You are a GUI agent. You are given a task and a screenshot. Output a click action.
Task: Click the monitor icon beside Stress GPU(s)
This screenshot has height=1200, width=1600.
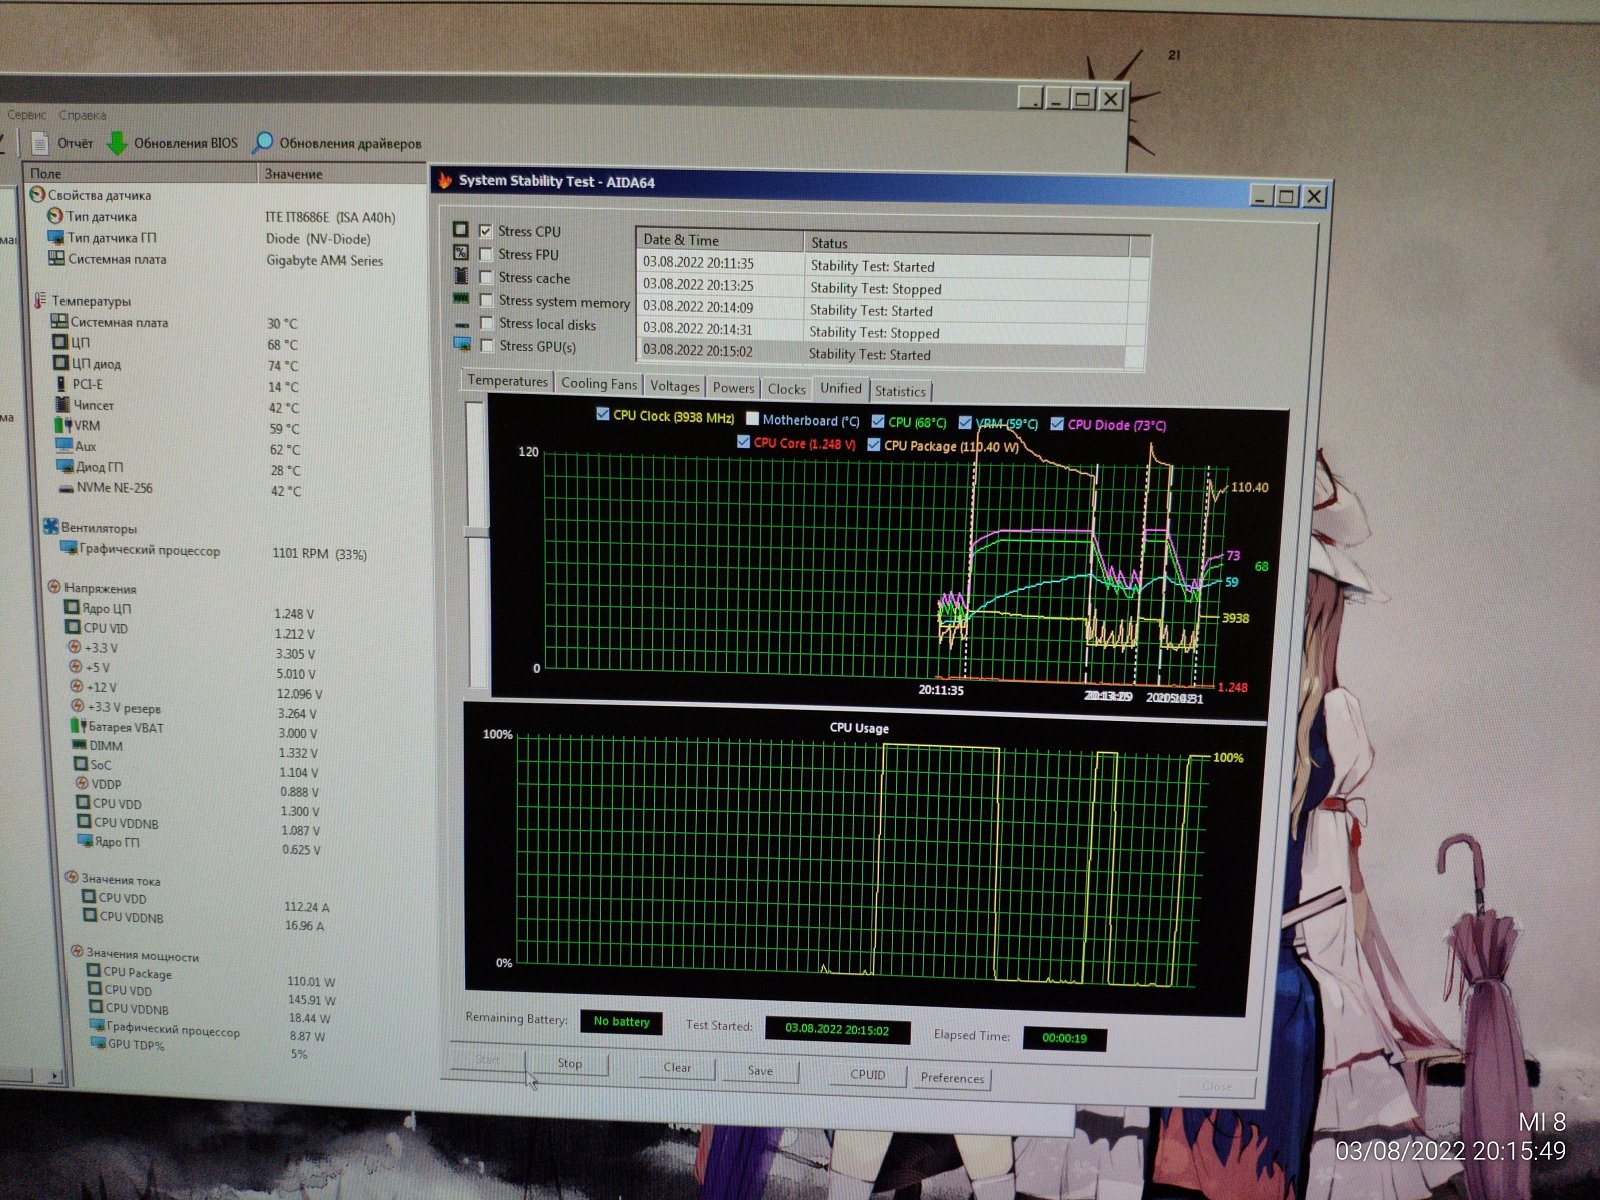tap(461, 344)
